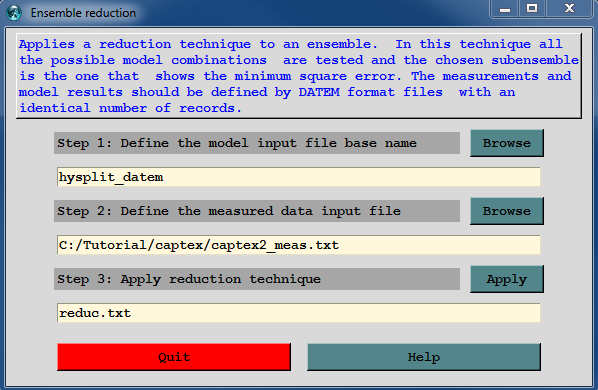Maximize the Ensemble reduction window
The height and width of the screenshot is (390, 598).
coord(532,9)
